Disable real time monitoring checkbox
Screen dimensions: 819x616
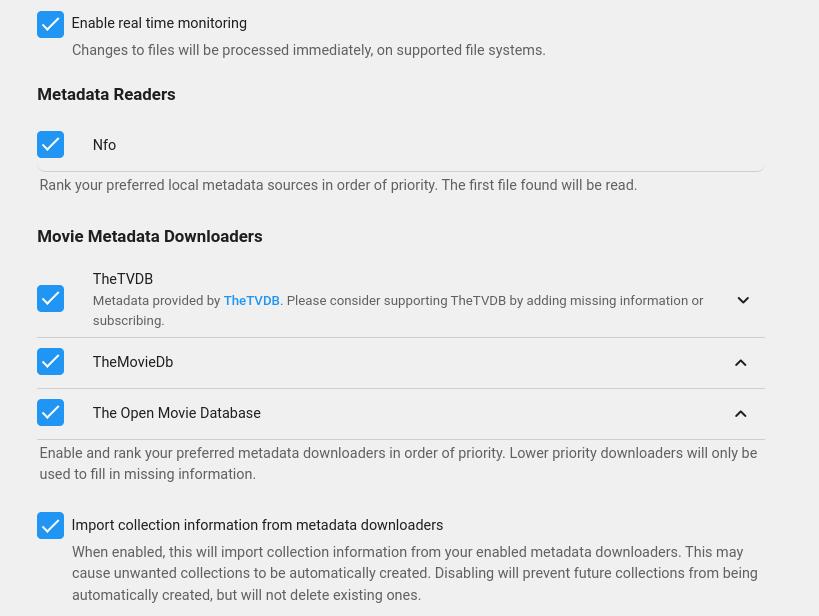tap(50, 24)
